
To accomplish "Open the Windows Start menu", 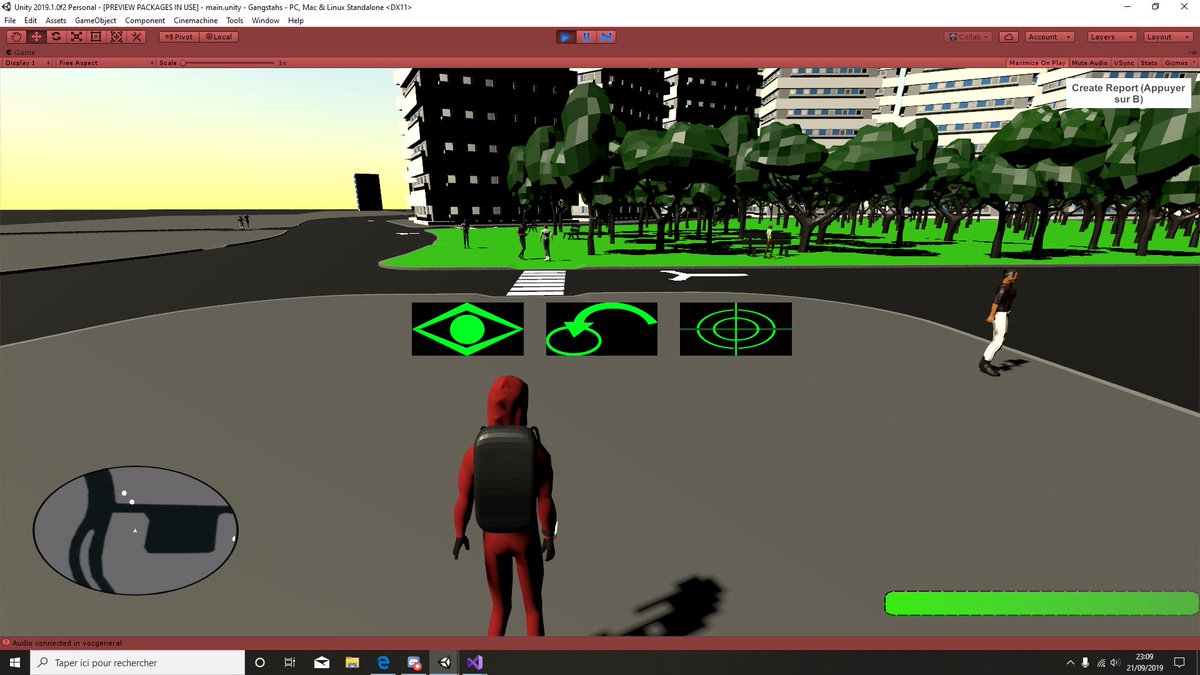I will (x=16, y=662).
